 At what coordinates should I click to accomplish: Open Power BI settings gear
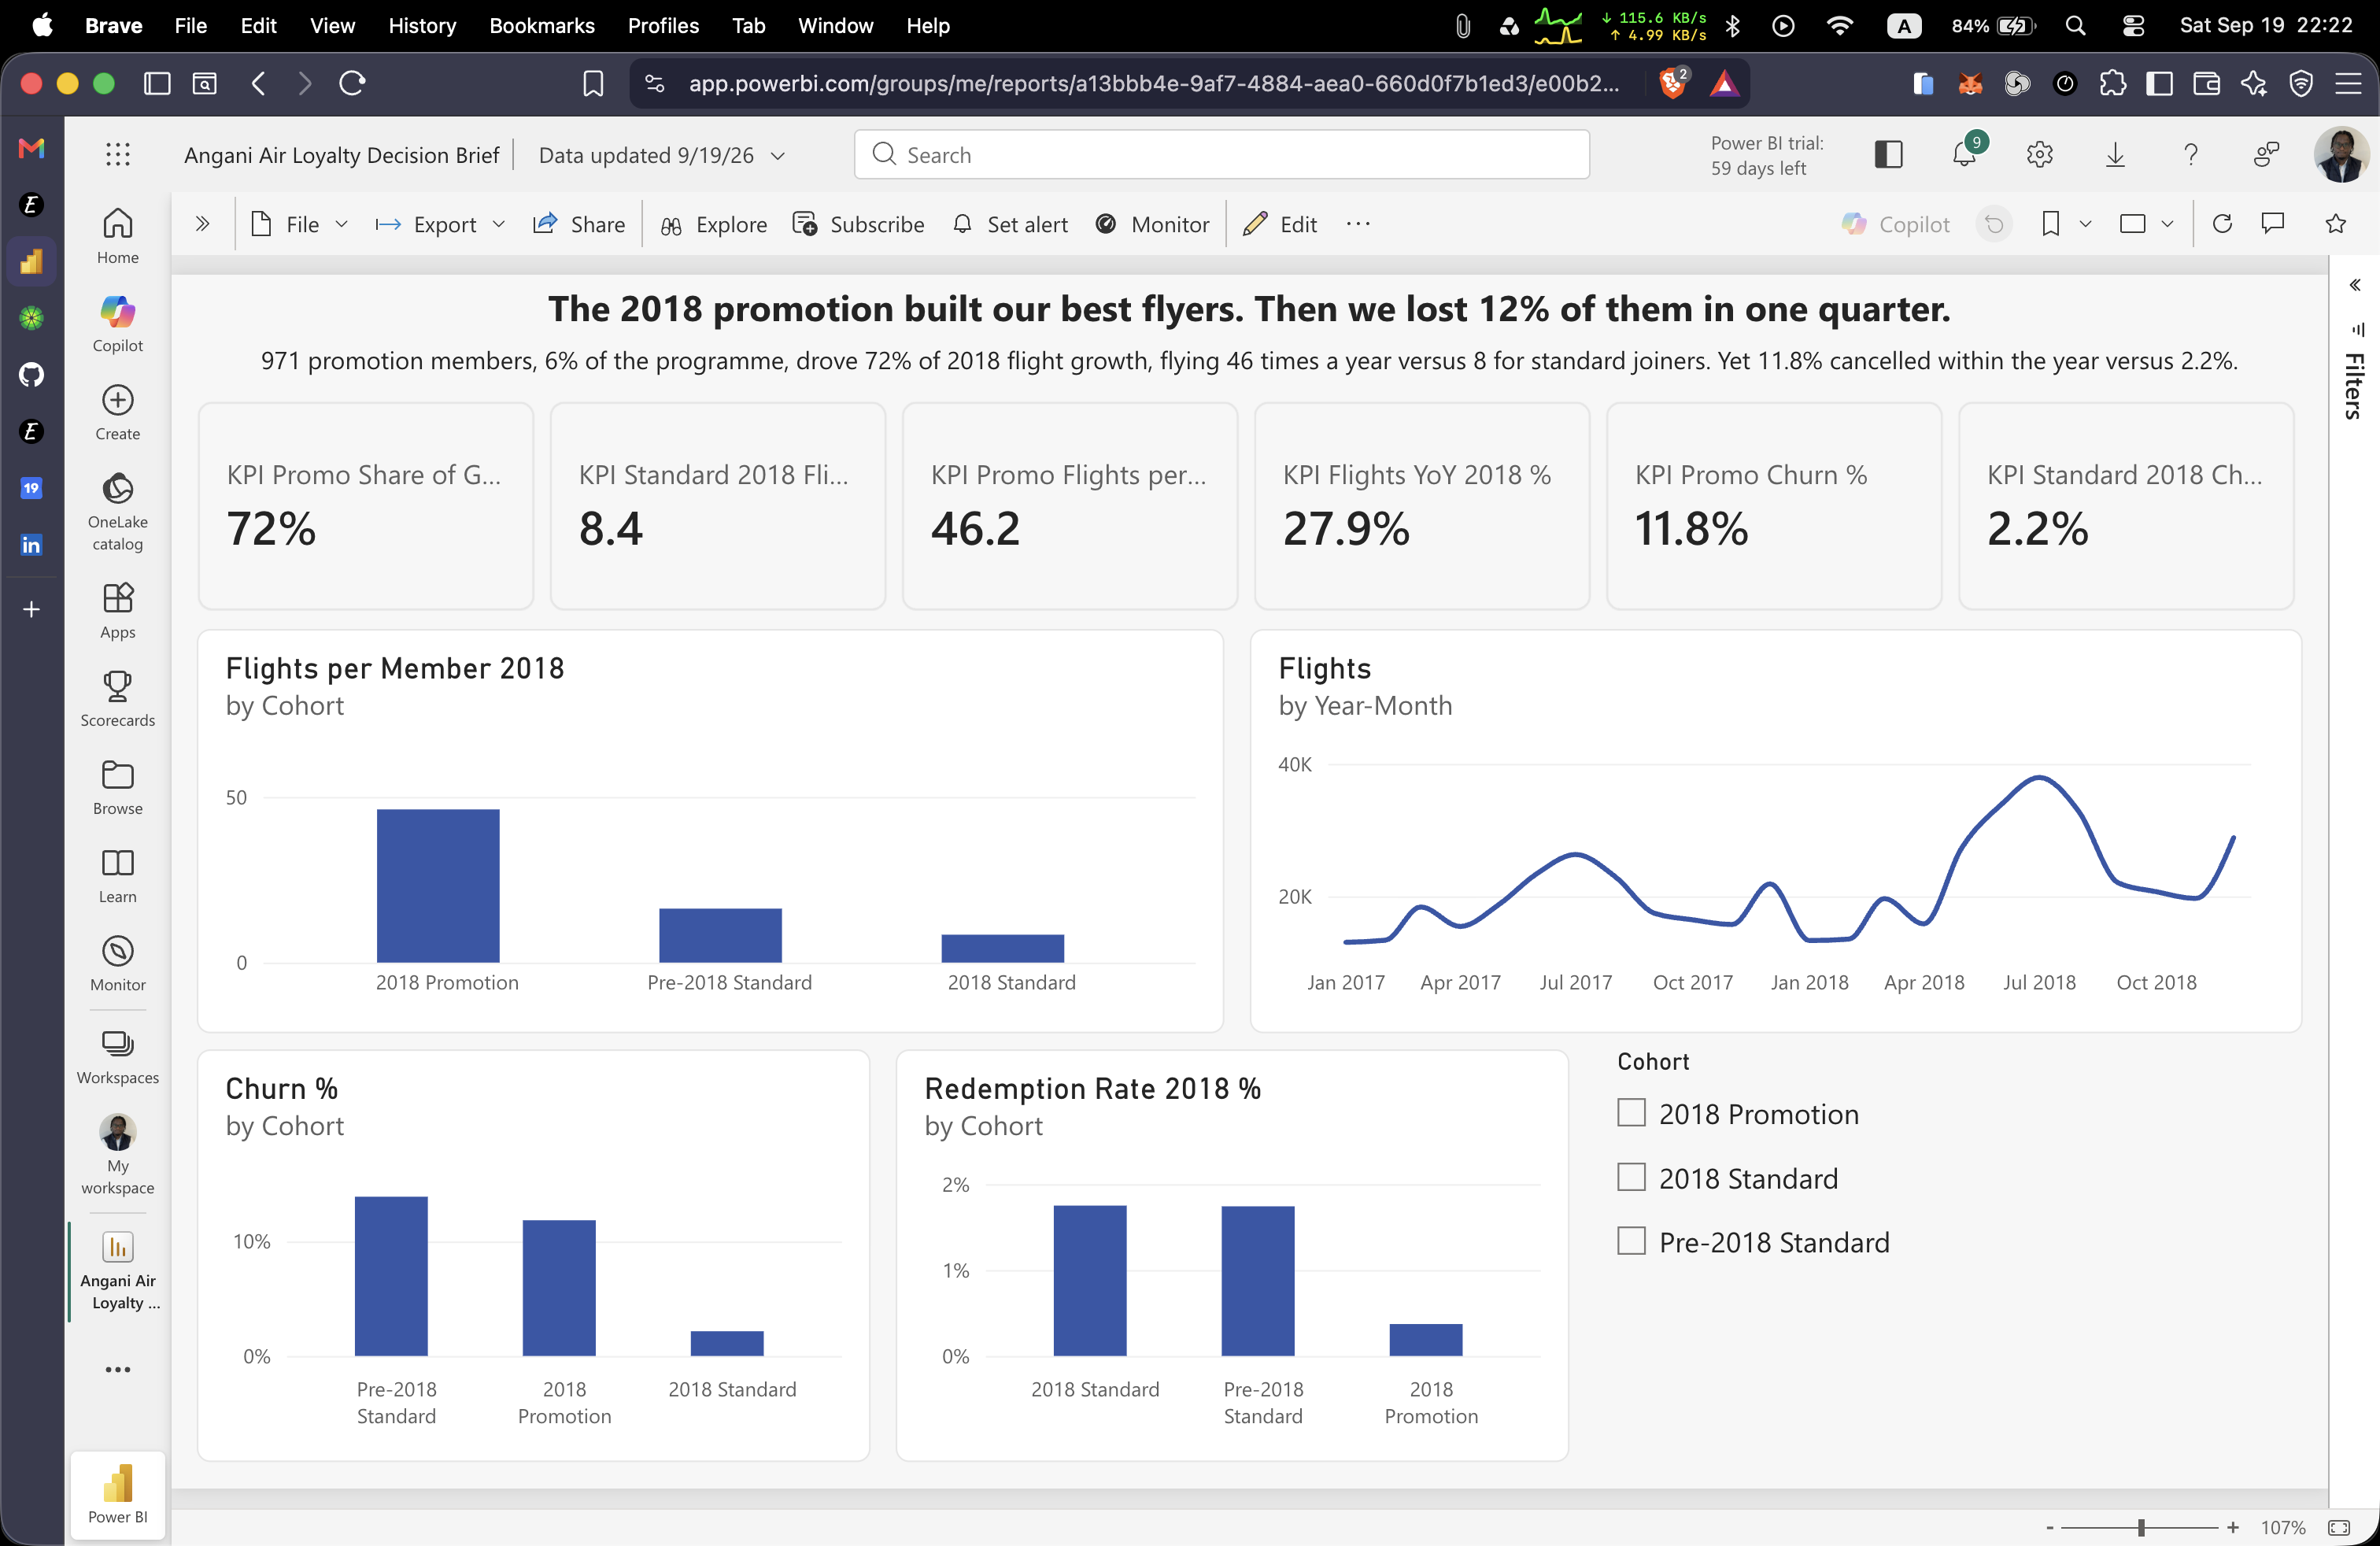click(2040, 155)
